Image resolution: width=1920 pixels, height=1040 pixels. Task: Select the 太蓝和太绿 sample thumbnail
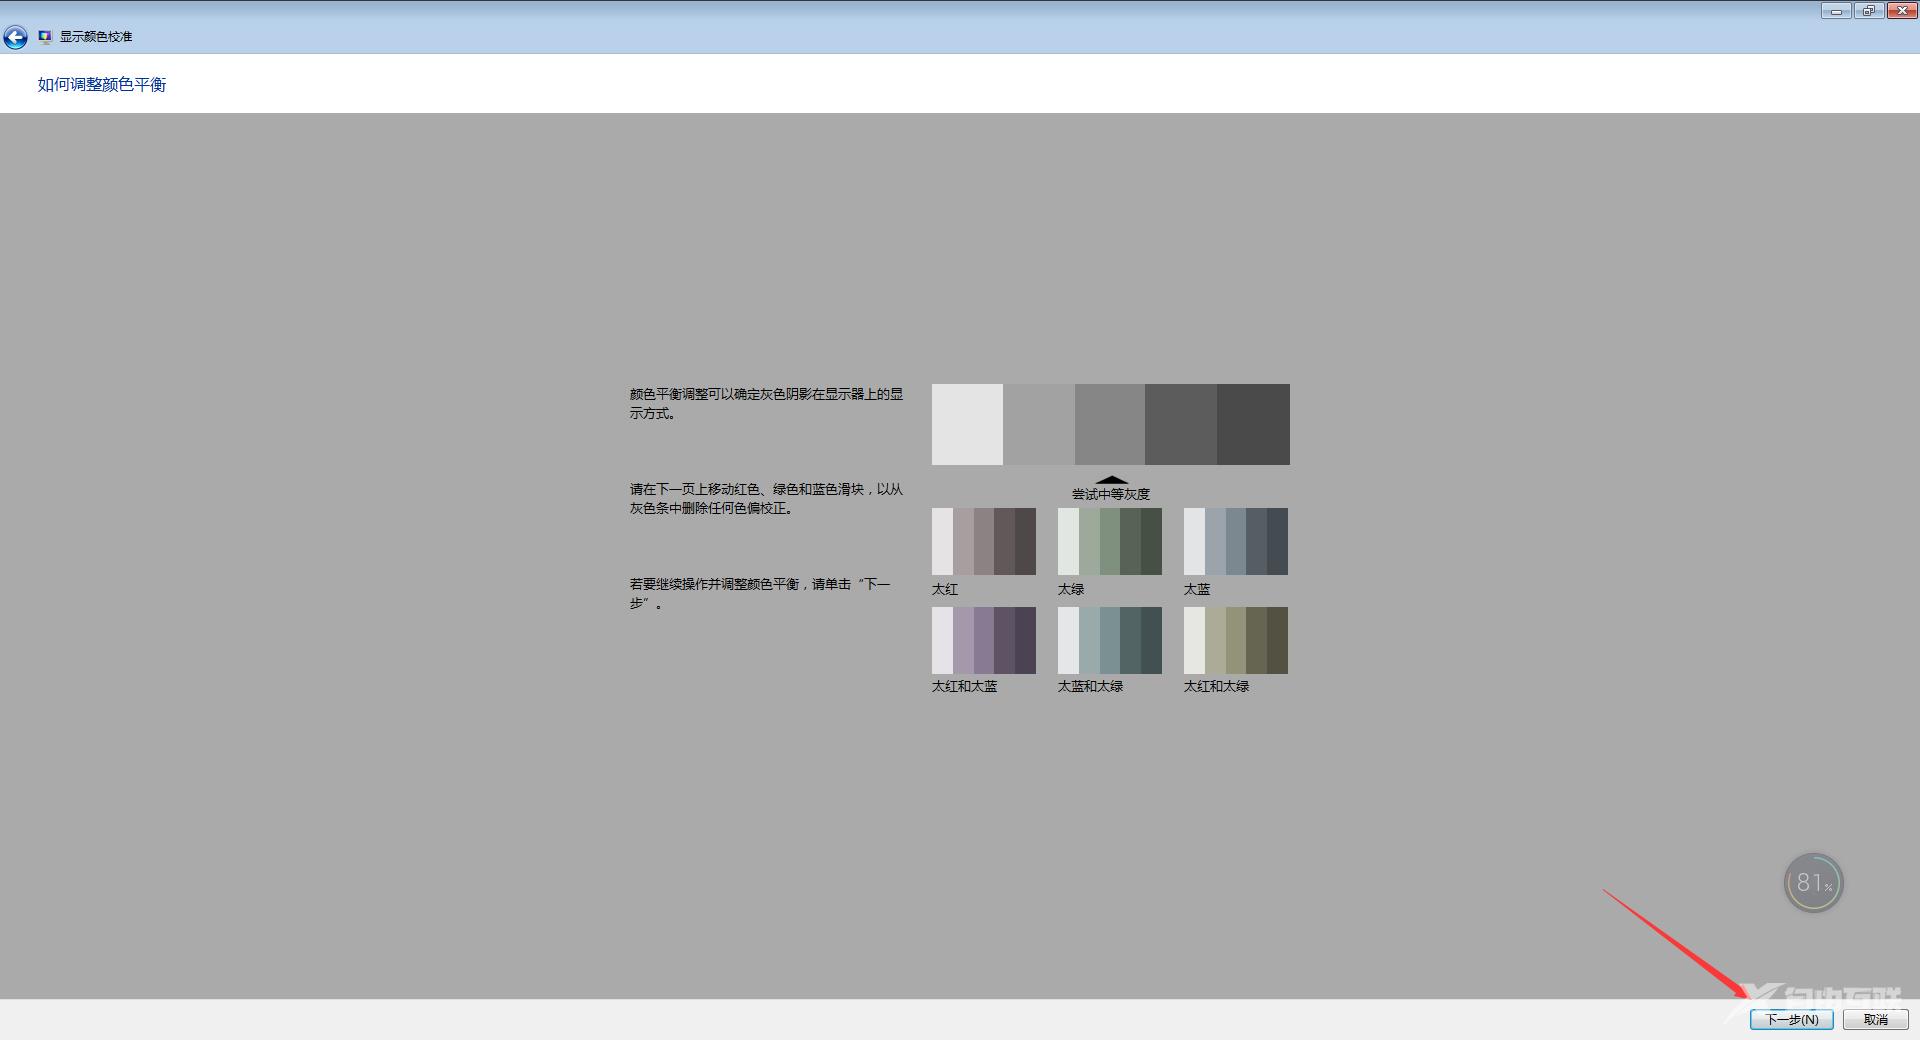click(1110, 640)
